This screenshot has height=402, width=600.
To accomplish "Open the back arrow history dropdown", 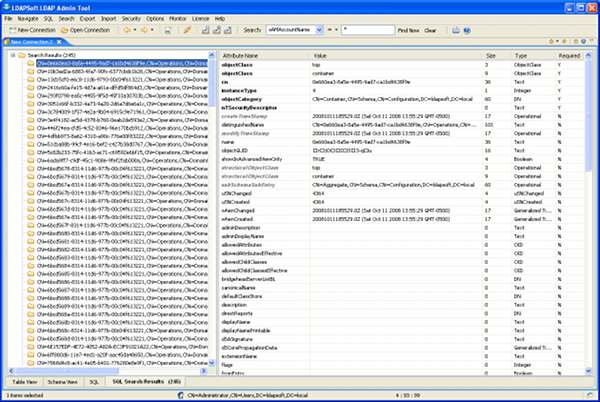I will tap(135, 30).
